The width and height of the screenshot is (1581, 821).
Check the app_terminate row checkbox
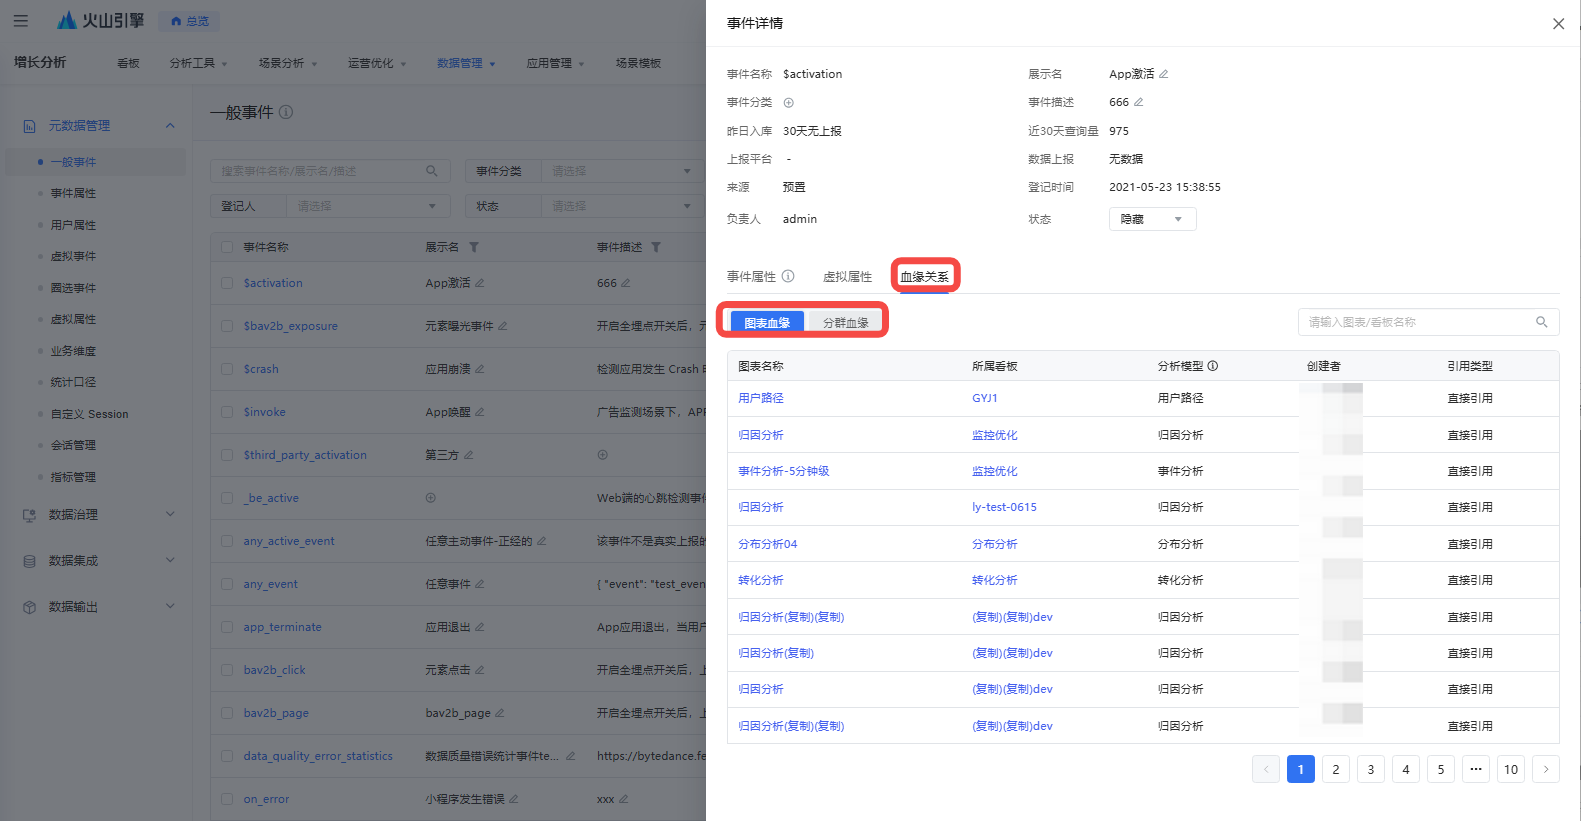[x=227, y=627]
